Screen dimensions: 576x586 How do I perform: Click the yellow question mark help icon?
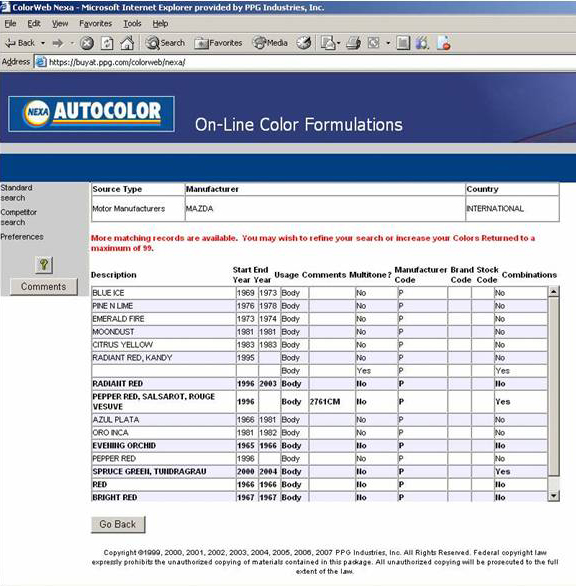44,265
